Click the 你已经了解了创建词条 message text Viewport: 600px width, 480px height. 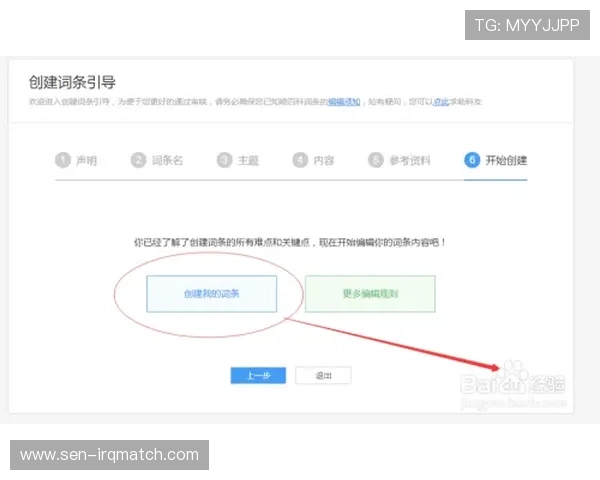[x=290, y=242]
